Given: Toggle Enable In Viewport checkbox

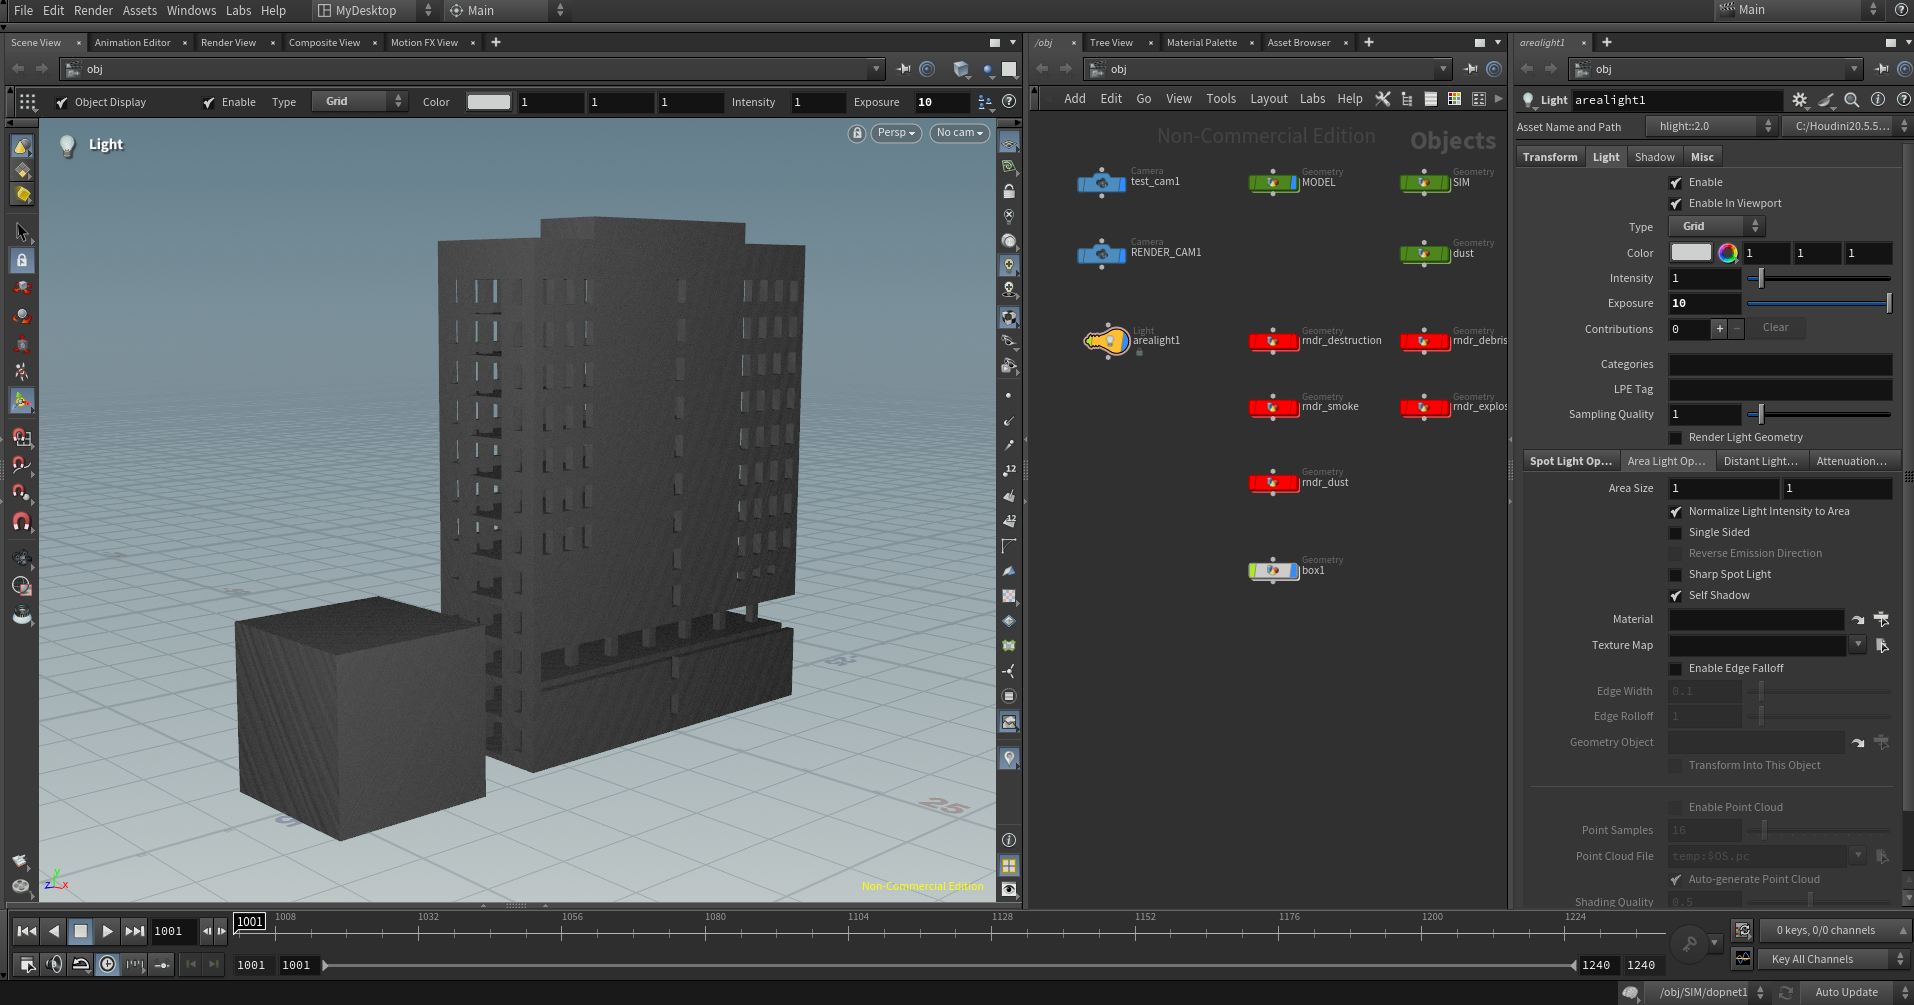Looking at the screenshot, I should click(x=1676, y=204).
